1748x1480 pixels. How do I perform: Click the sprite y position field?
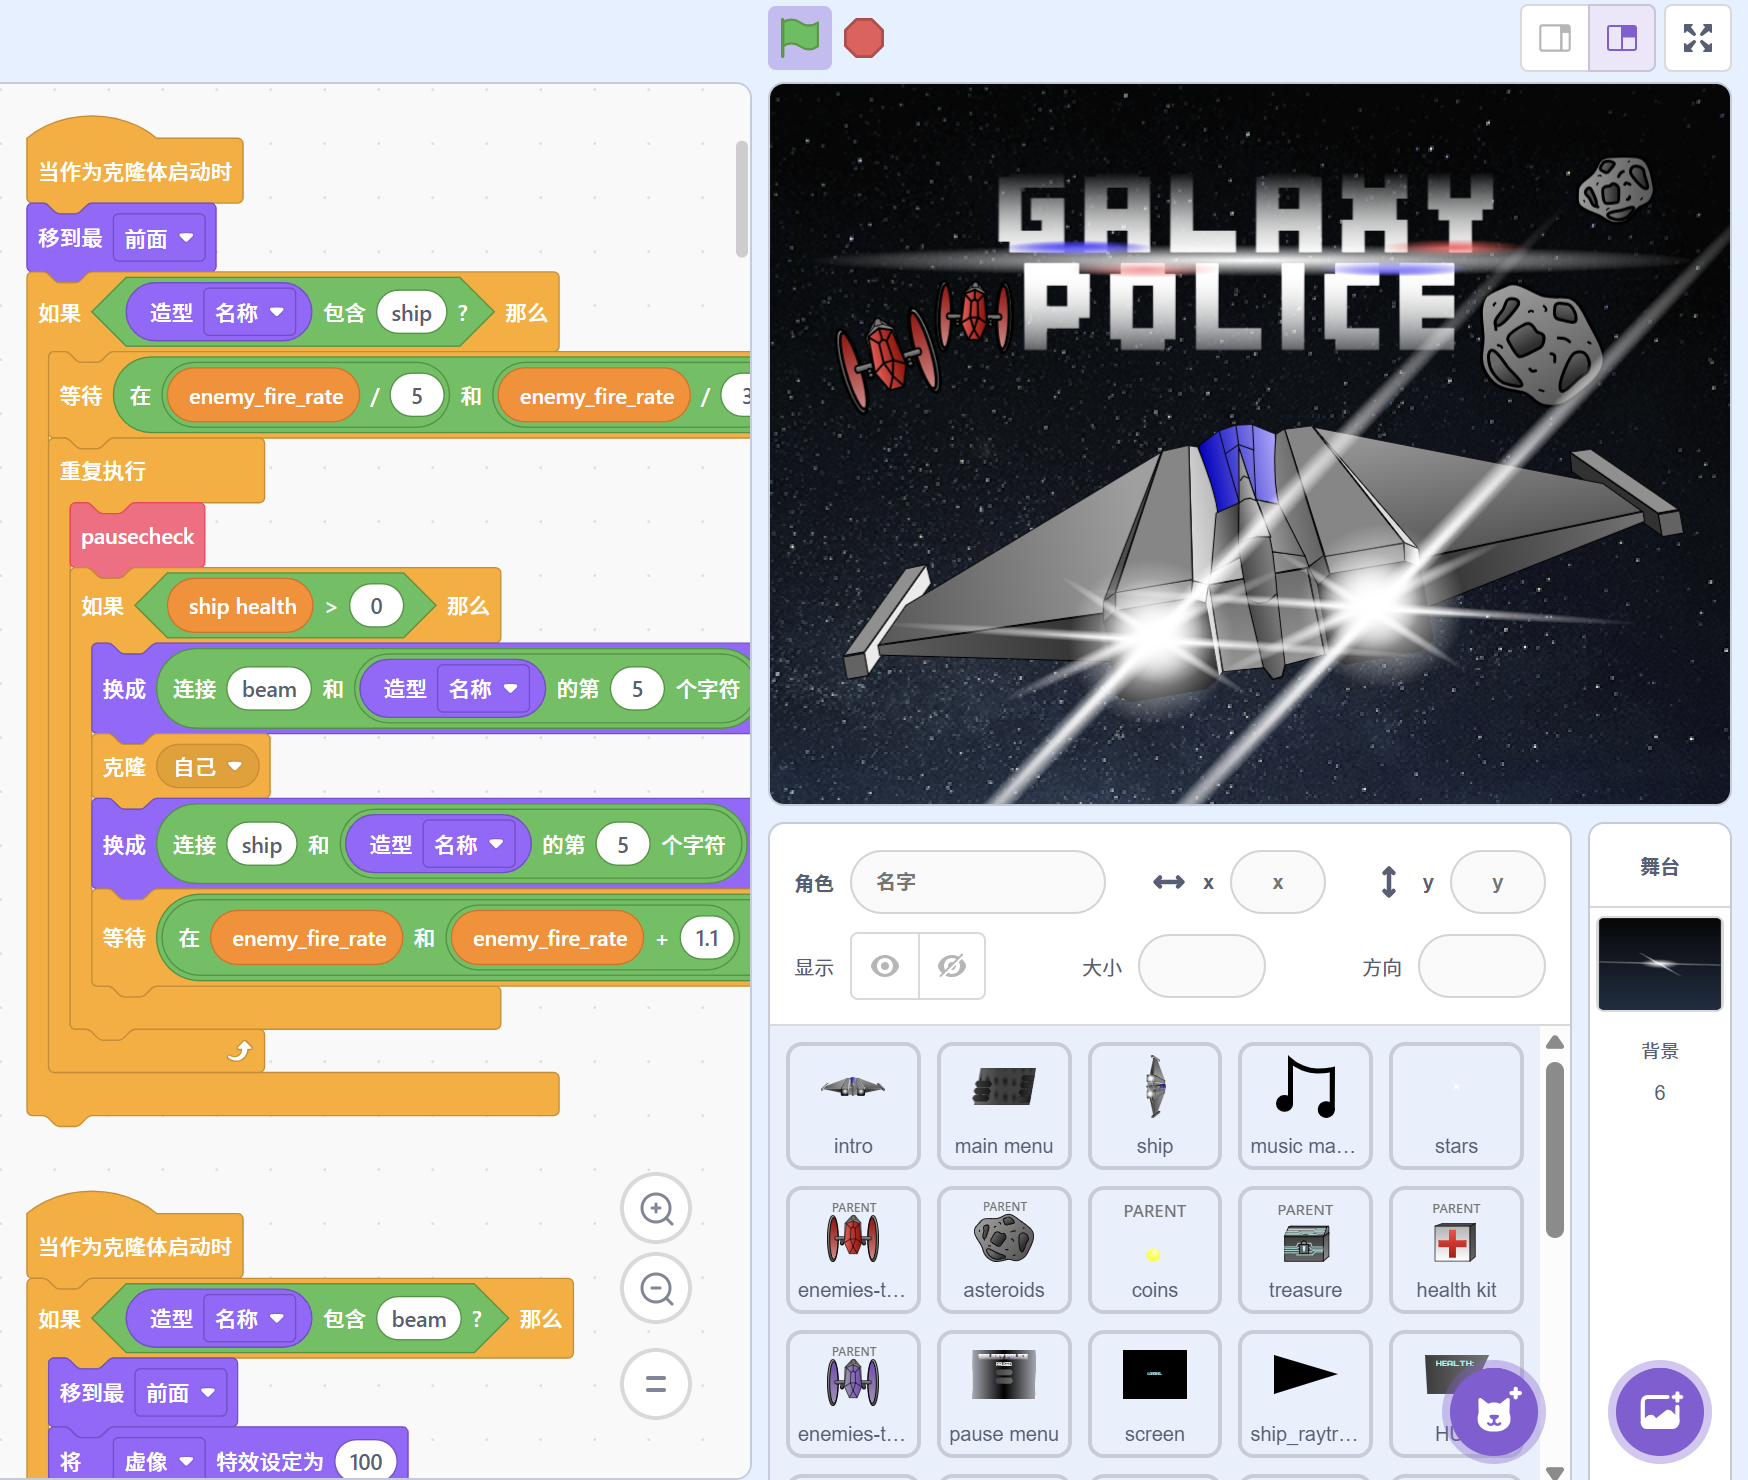pos(1498,882)
